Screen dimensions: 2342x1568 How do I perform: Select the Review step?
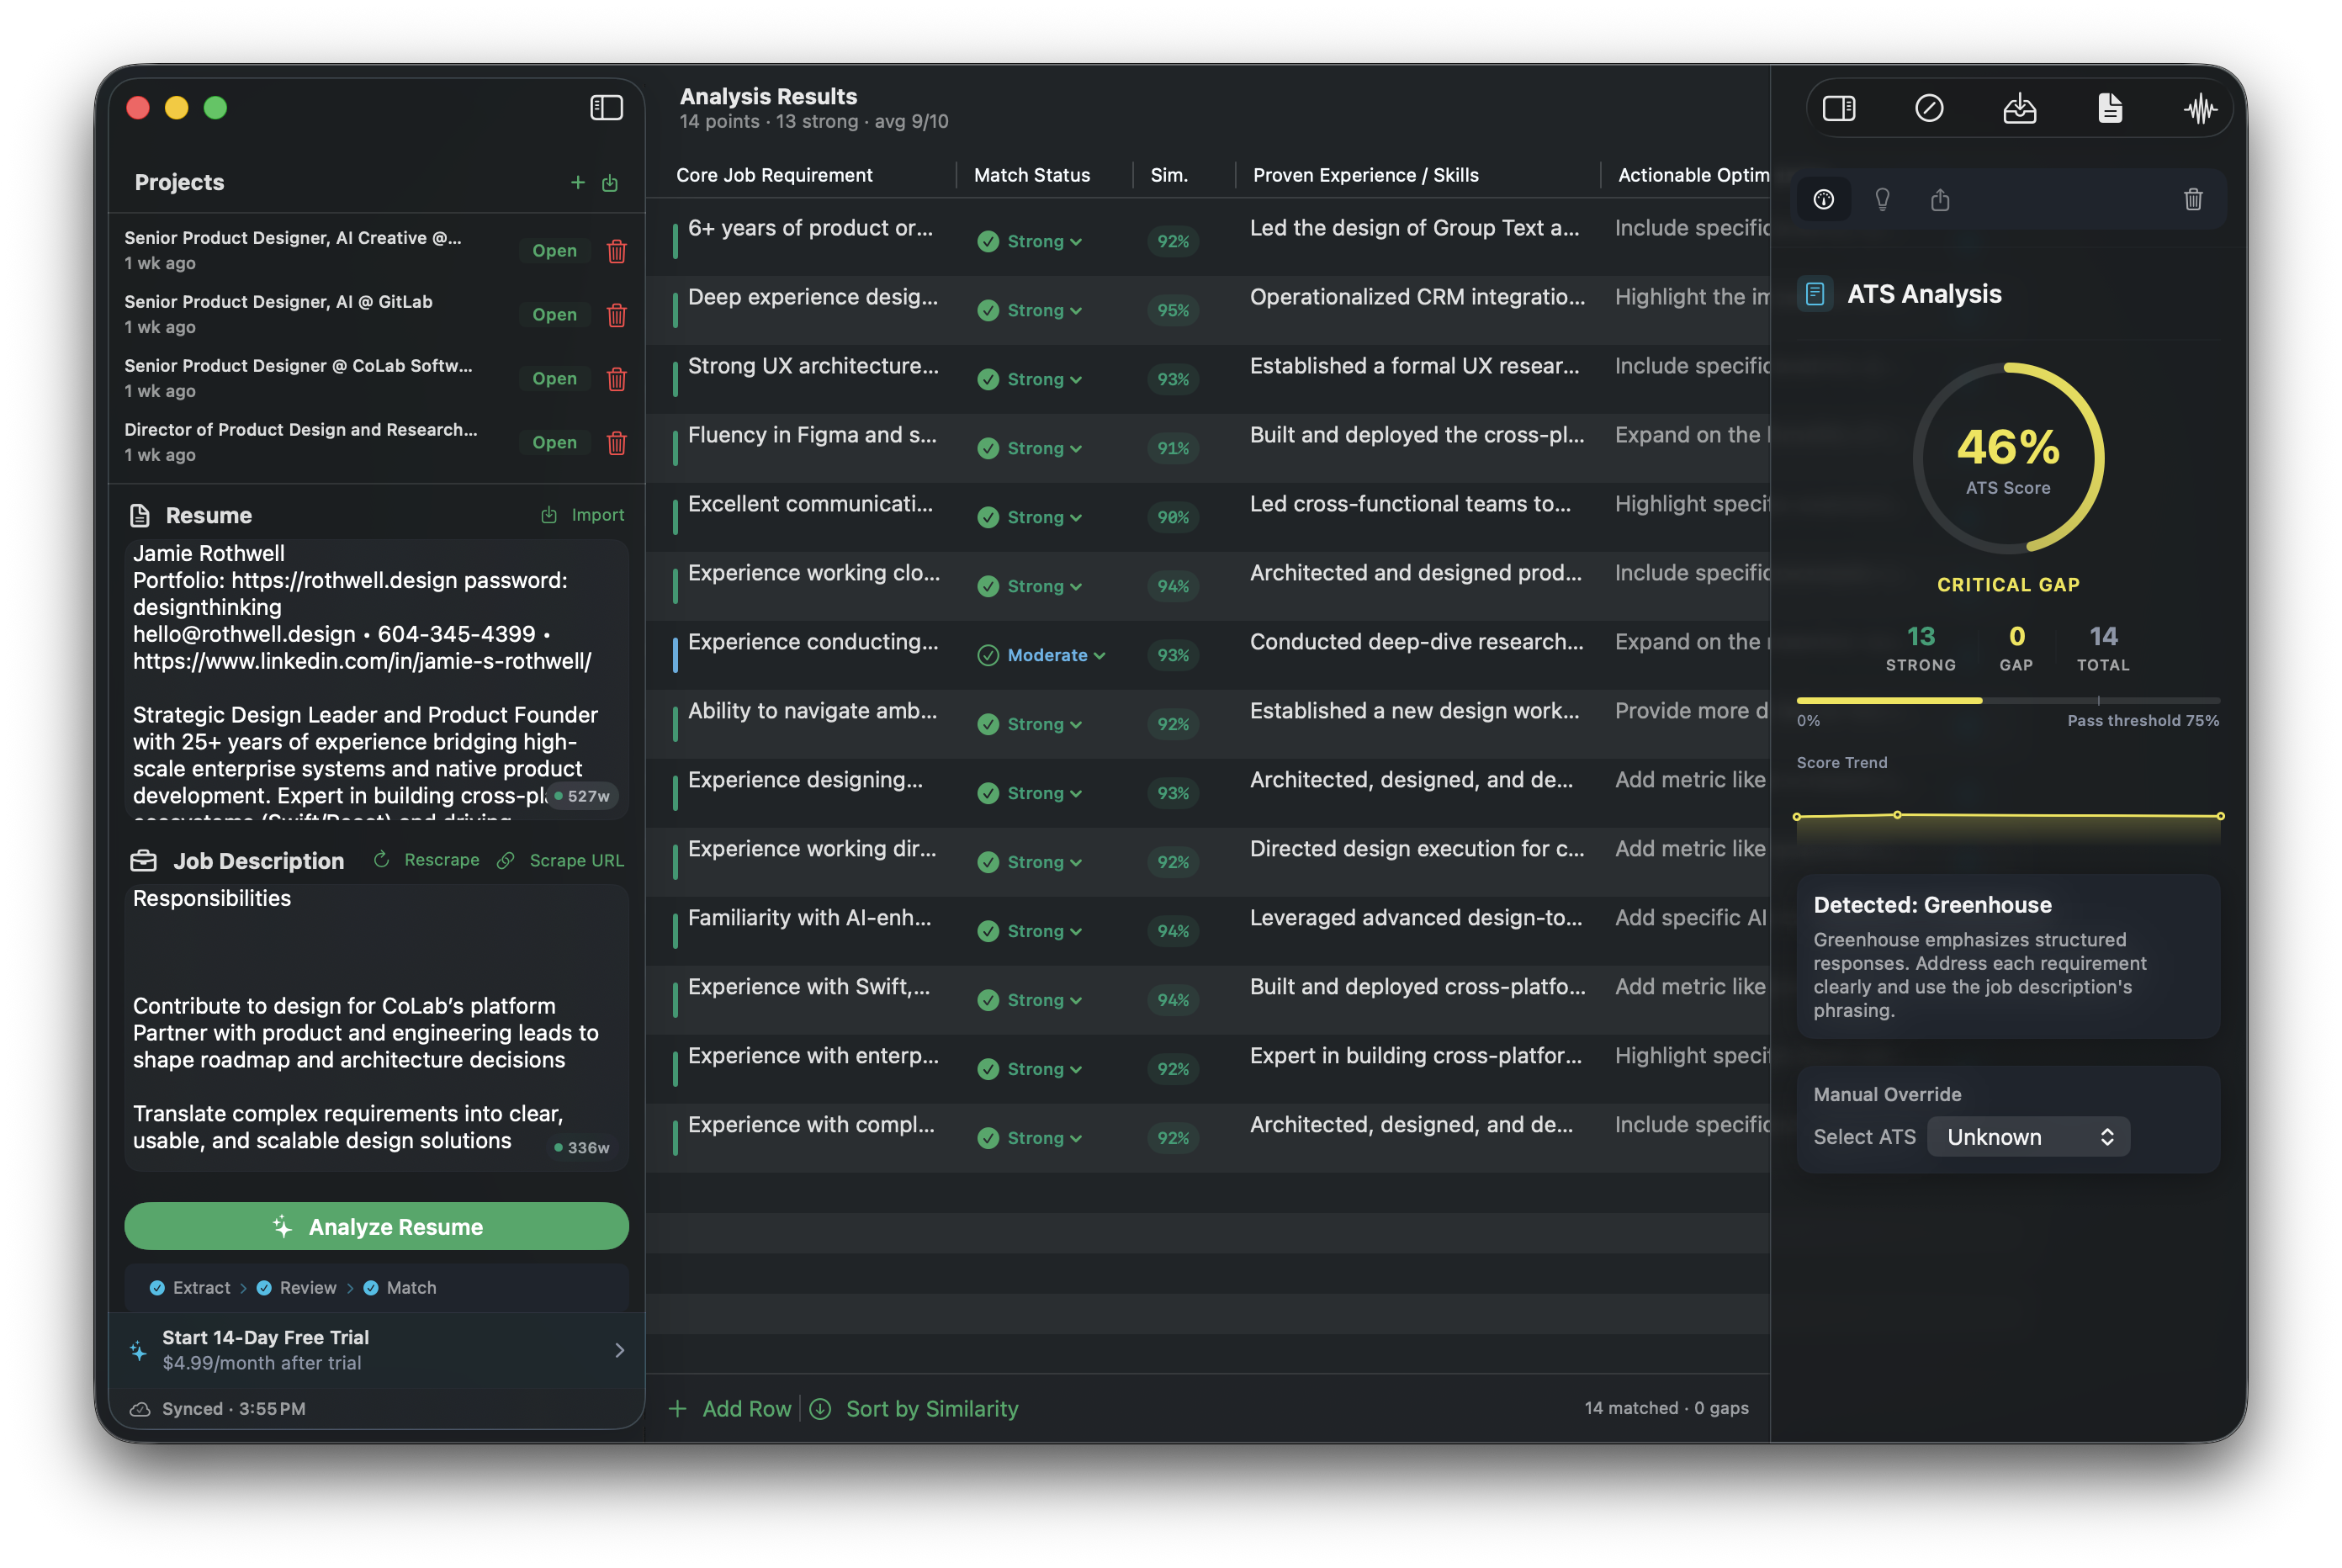click(297, 1287)
